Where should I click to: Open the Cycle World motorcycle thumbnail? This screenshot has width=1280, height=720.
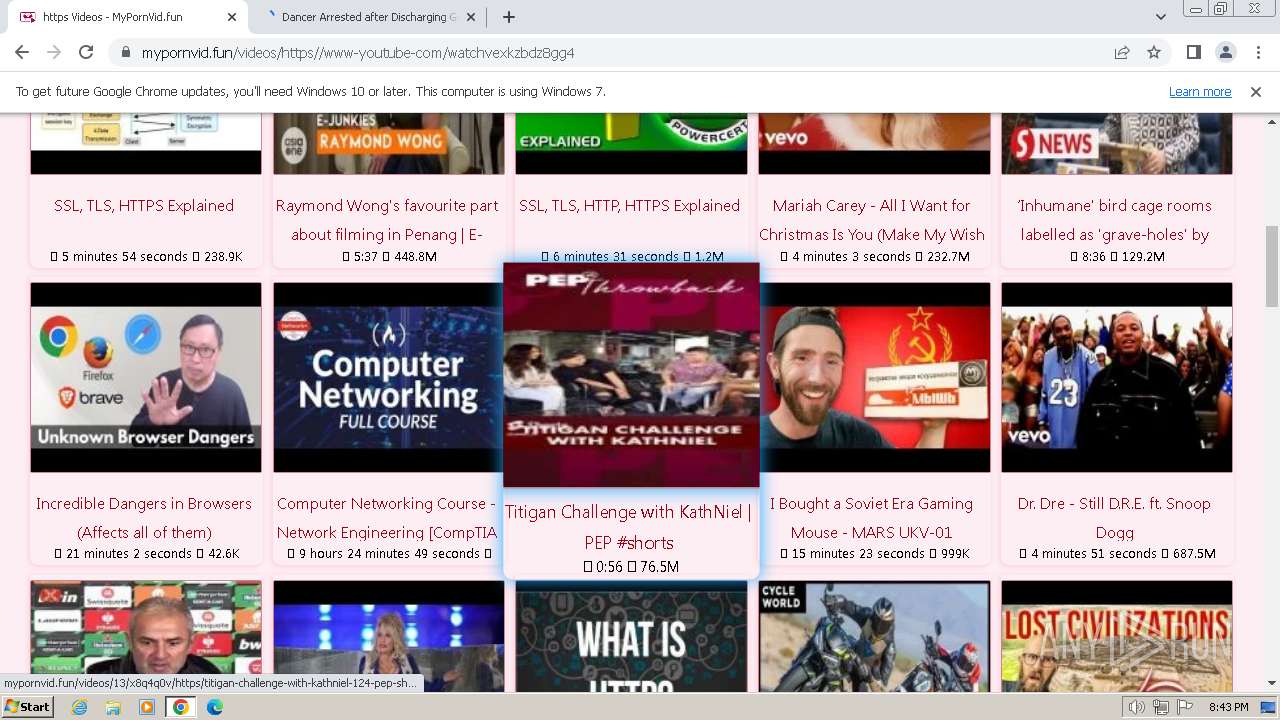click(874, 637)
